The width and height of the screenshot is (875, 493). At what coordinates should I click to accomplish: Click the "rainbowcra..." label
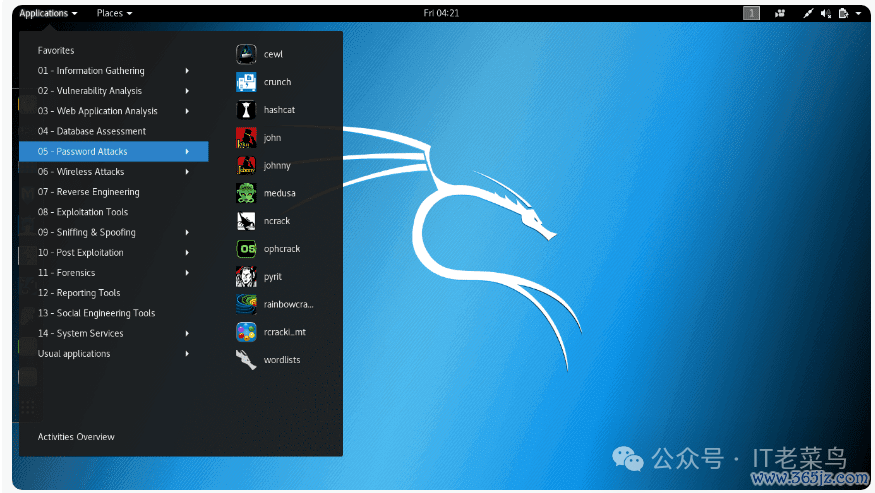[x=289, y=304]
